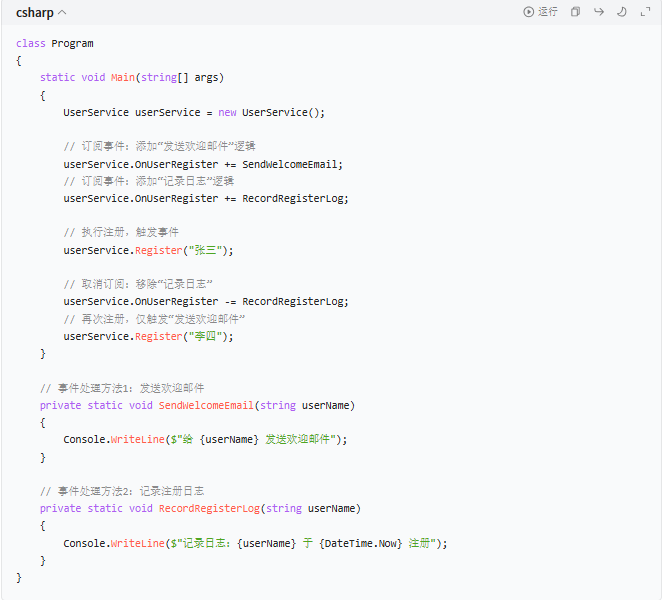Collapse the csharp code block chevron
664x600 pixels.
[63, 13]
